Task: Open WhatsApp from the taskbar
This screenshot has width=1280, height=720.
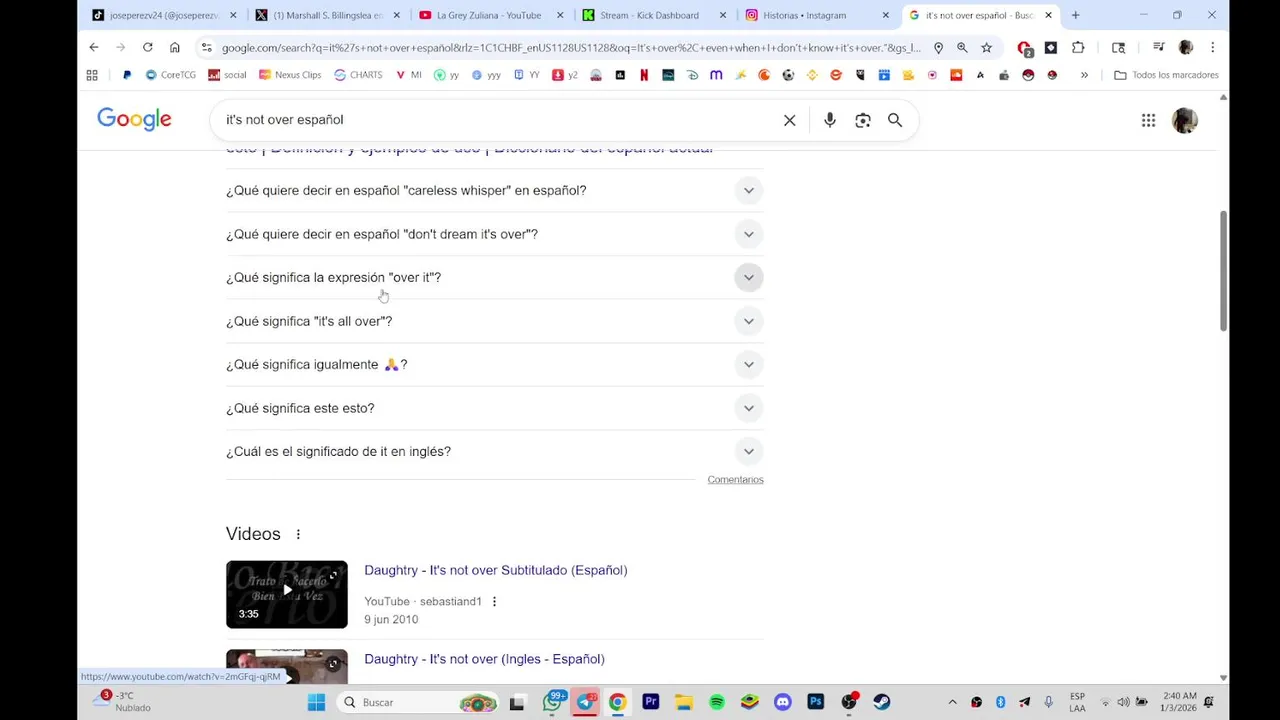Action: coord(552,702)
